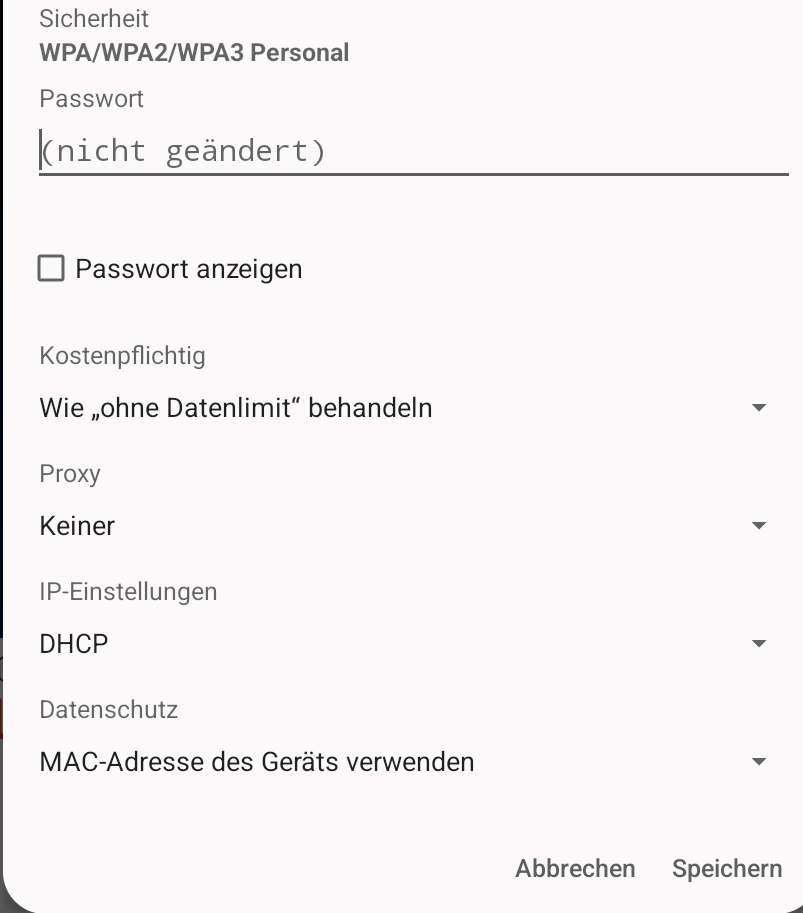Enable the Passwort anzeigen checkbox
The width and height of the screenshot is (803, 913).
point(51,269)
